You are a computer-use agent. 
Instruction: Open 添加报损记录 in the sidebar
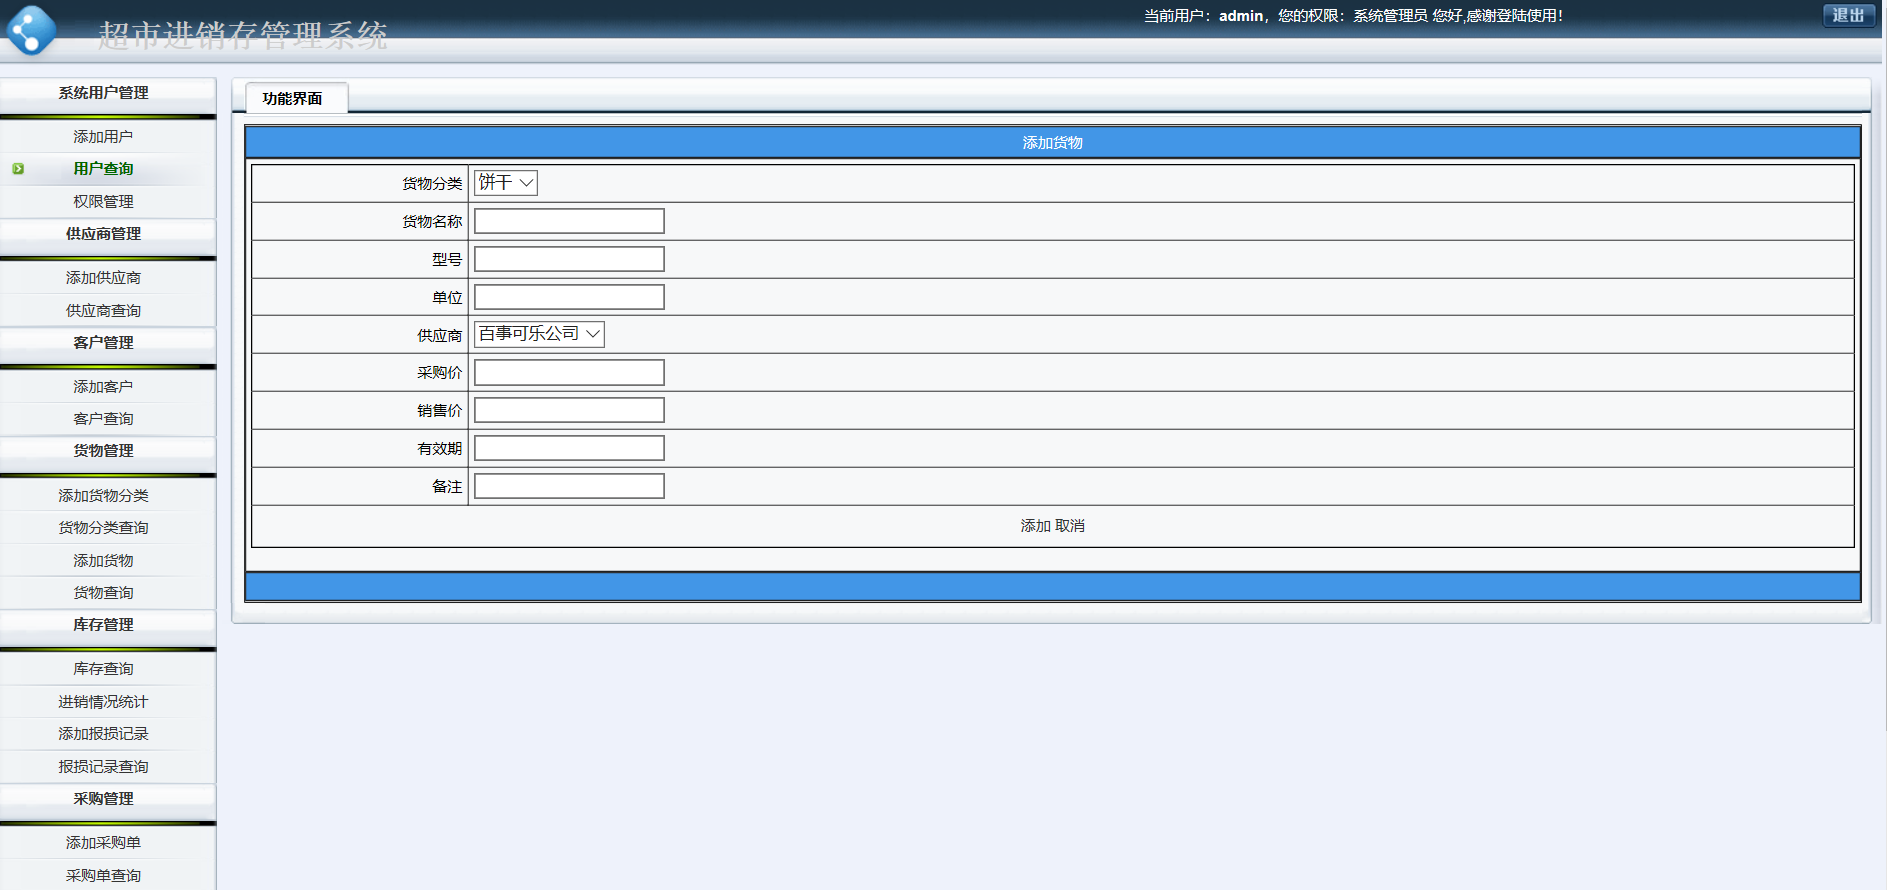[x=103, y=734]
